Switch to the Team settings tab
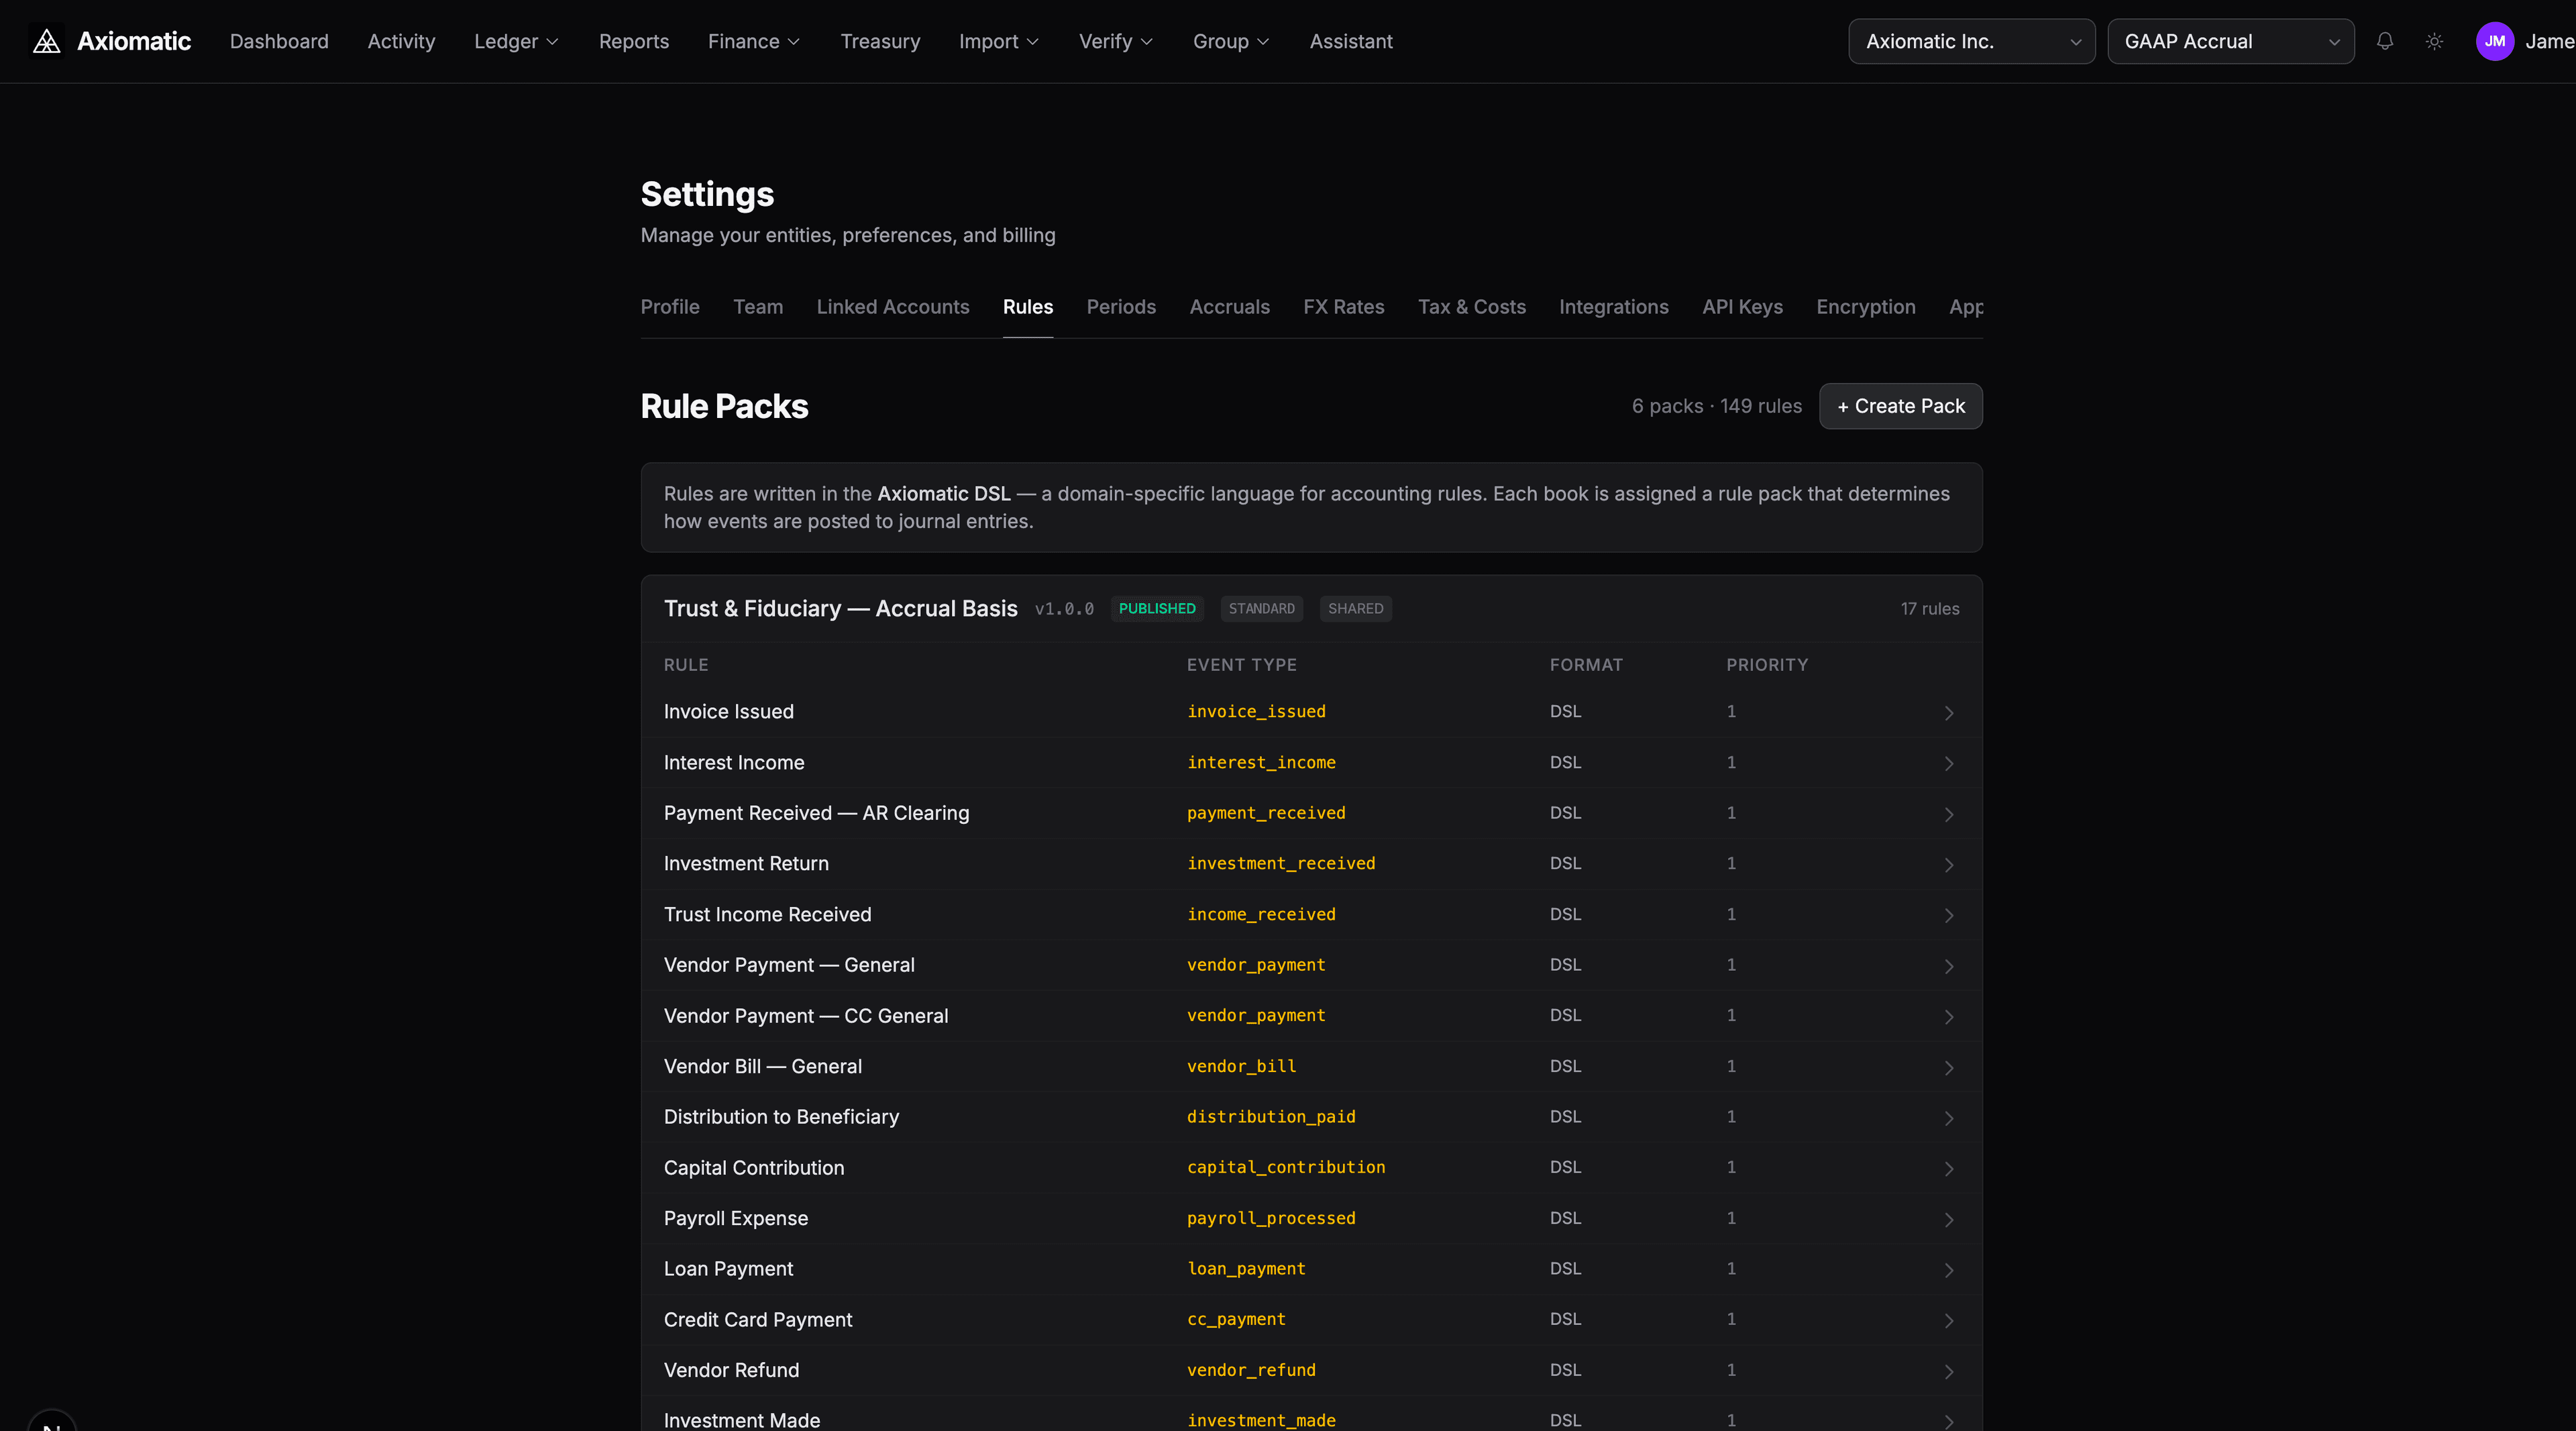 click(x=758, y=307)
